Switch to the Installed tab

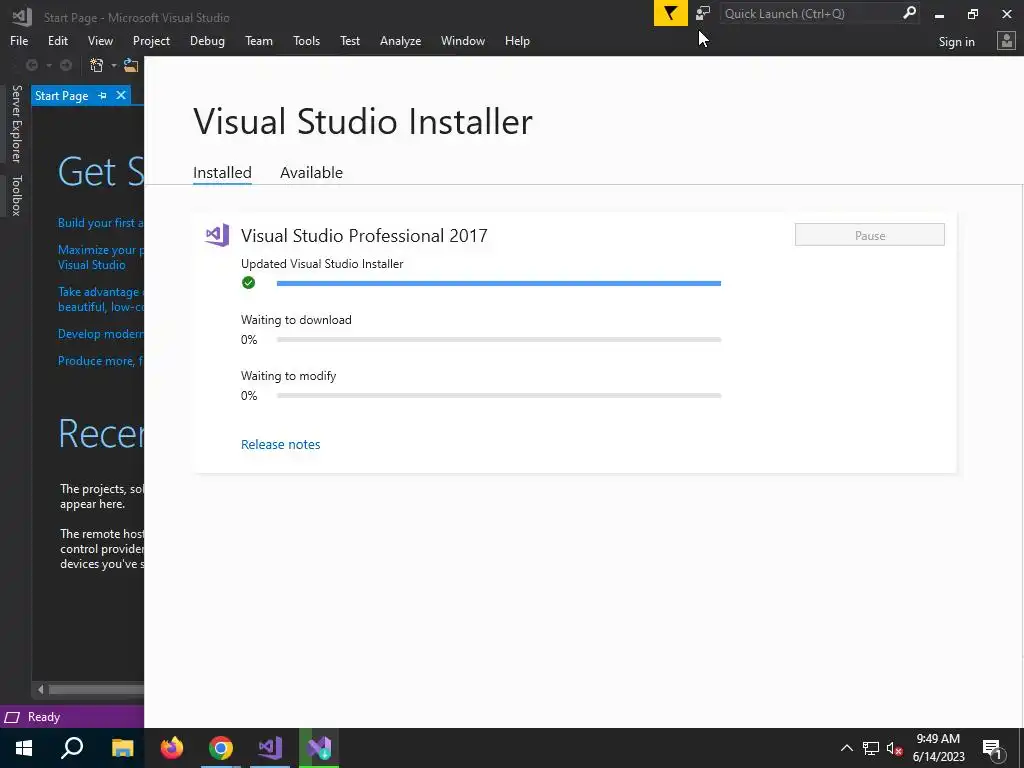pyautogui.click(x=222, y=172)
